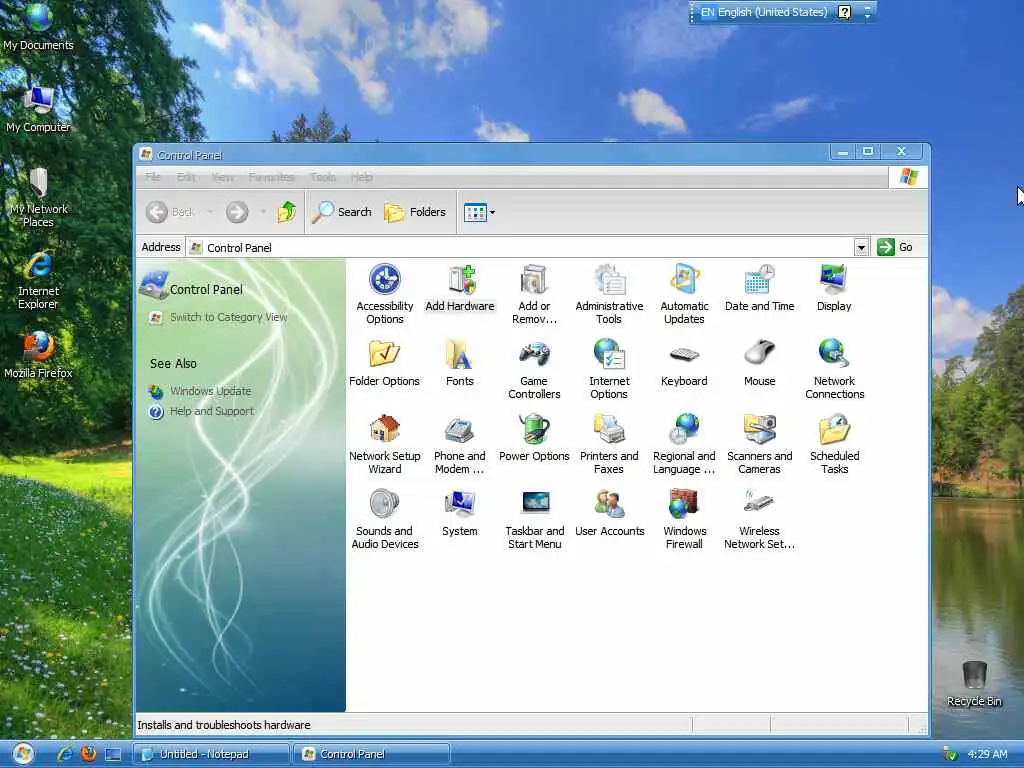Open Accessibility Options in Control Panel
Image resolution: width=1024 pixels, height=768 pixels.
(385, 293)
